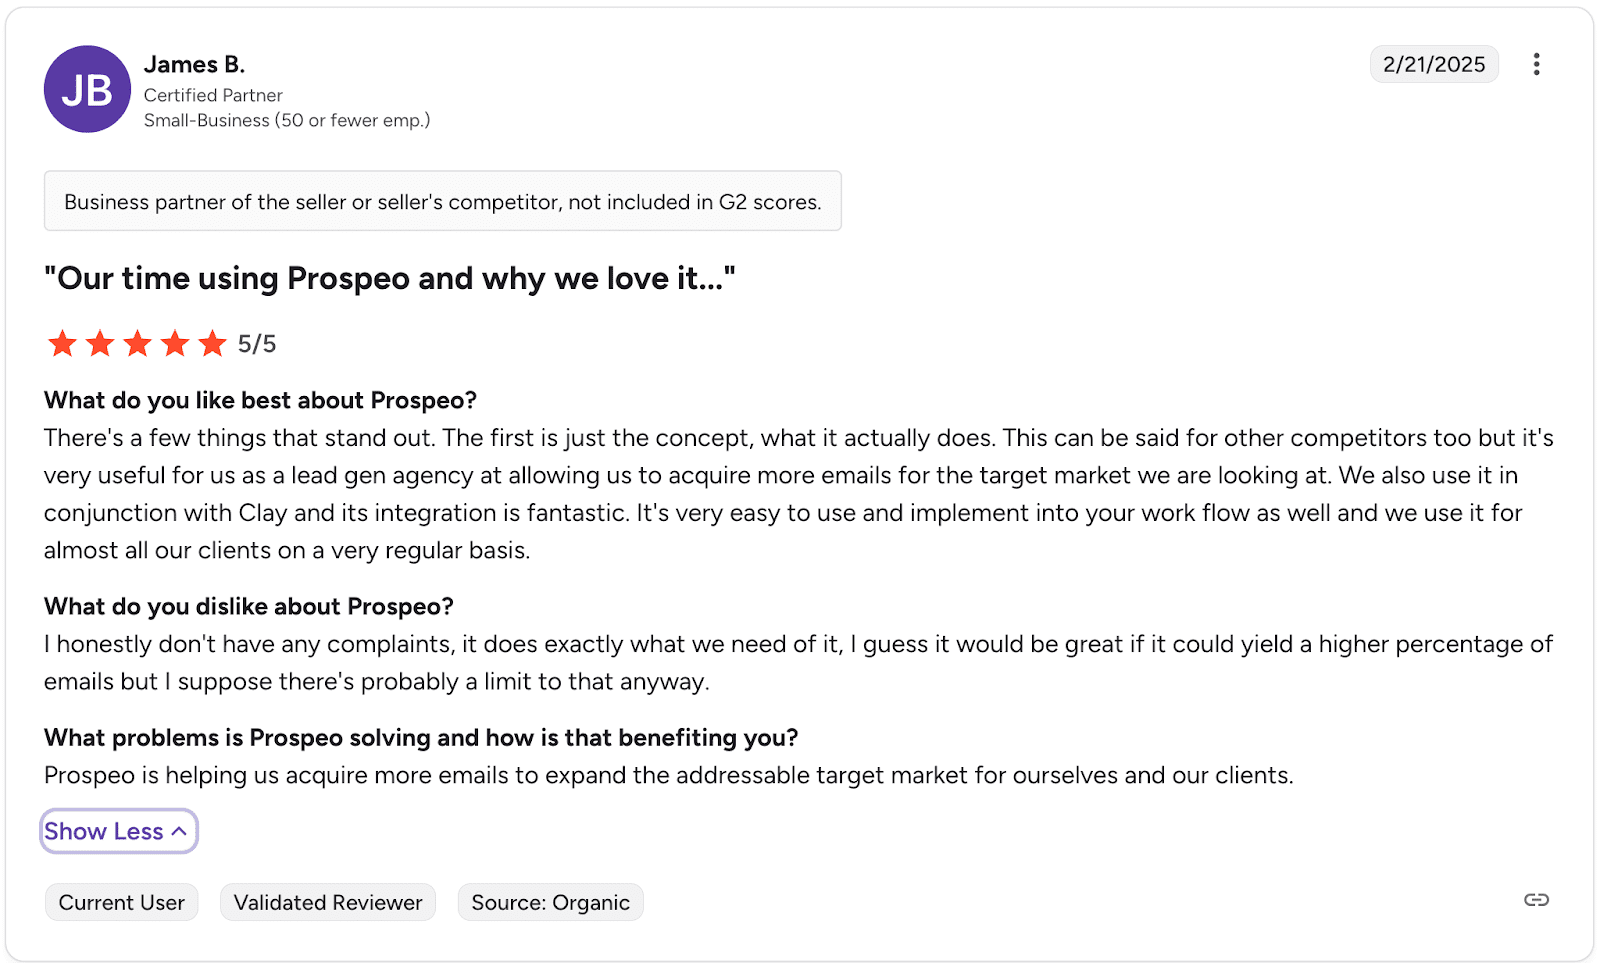Click the 2/21/2025 date badge
This screenshot has height=963, width=1600.
point(1433,64)
